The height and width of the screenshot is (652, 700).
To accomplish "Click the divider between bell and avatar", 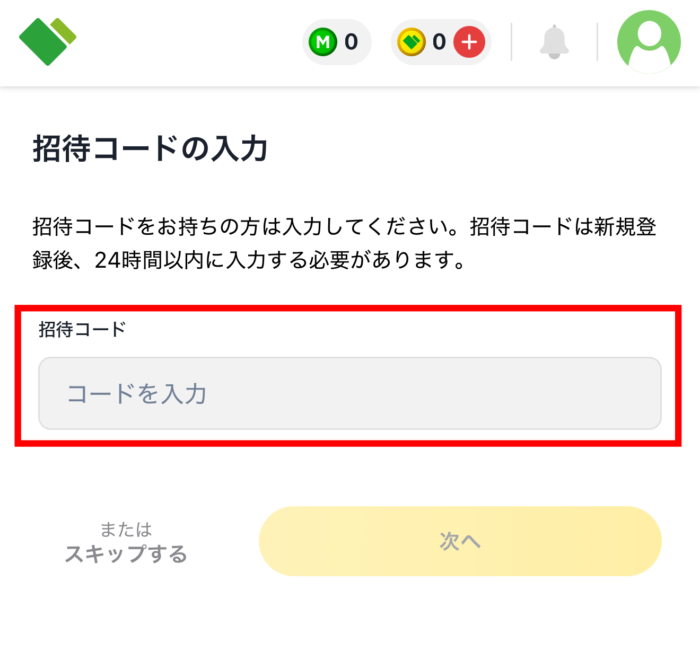I will point(597,42).
